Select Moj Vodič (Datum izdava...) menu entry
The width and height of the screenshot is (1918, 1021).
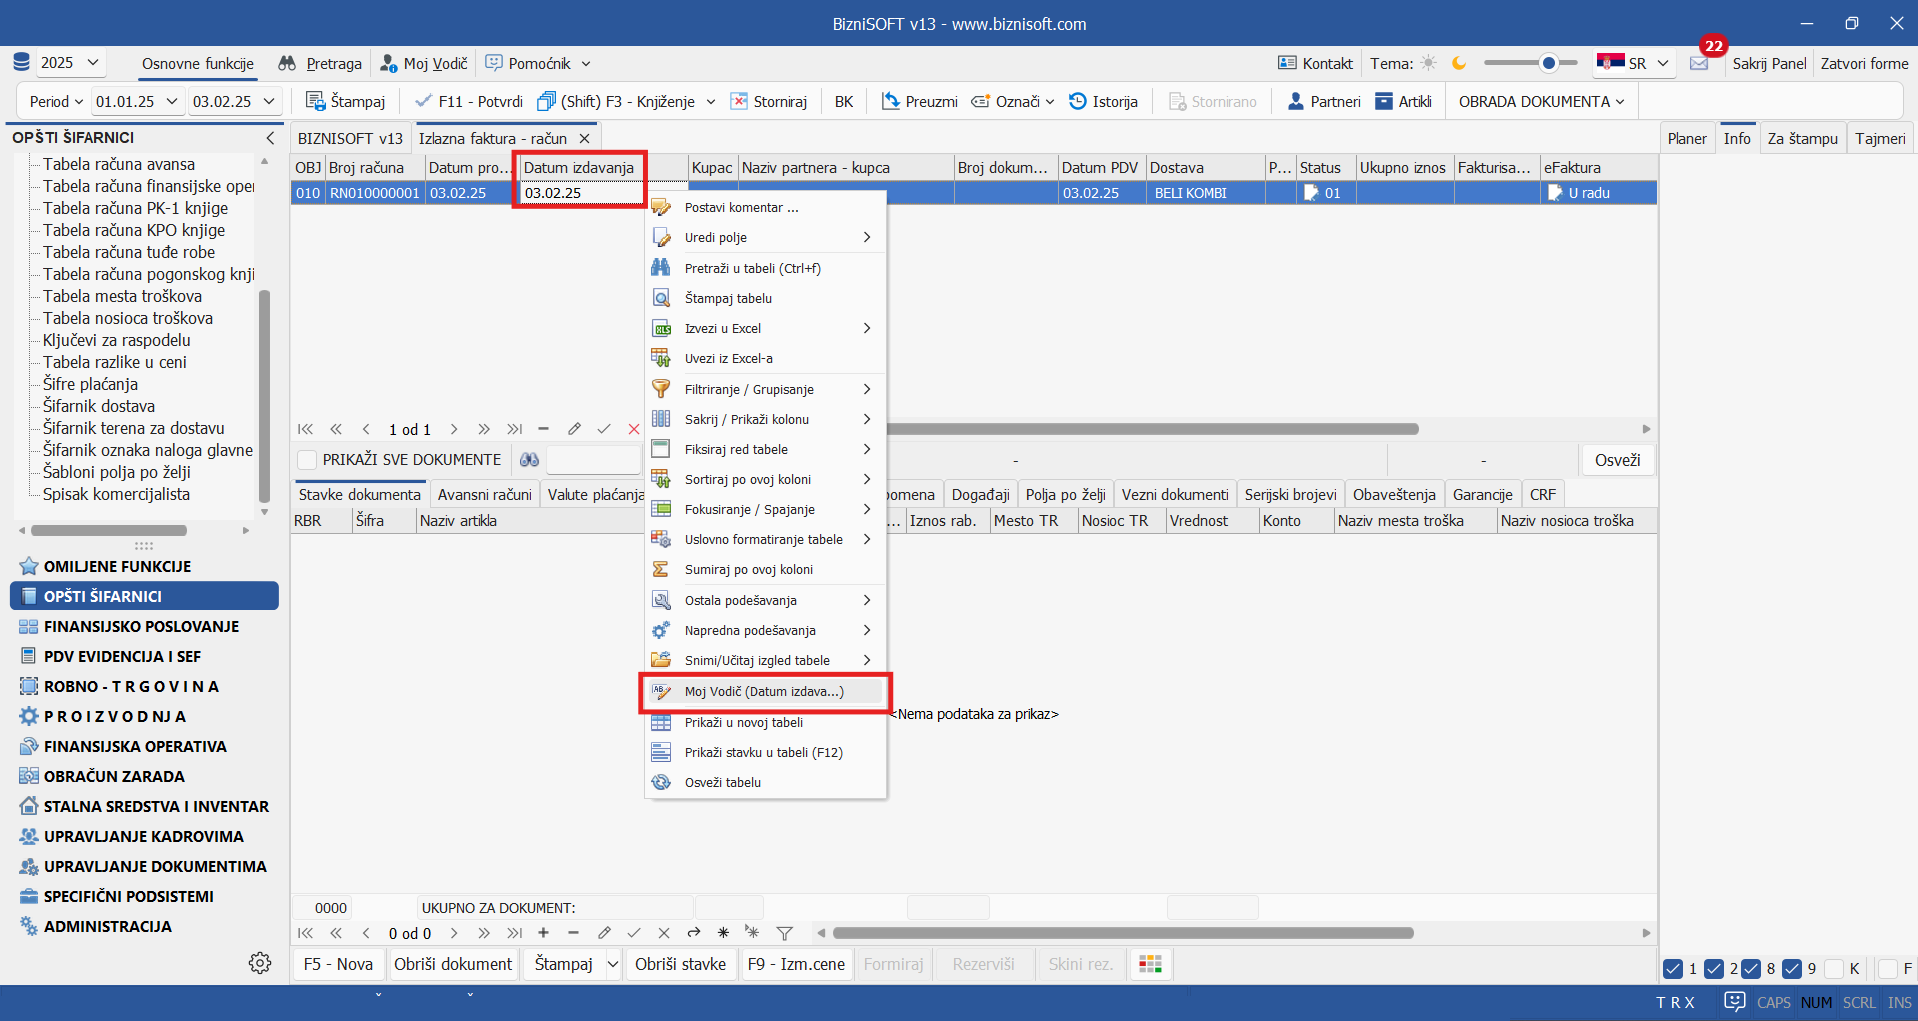click(764, 692)
